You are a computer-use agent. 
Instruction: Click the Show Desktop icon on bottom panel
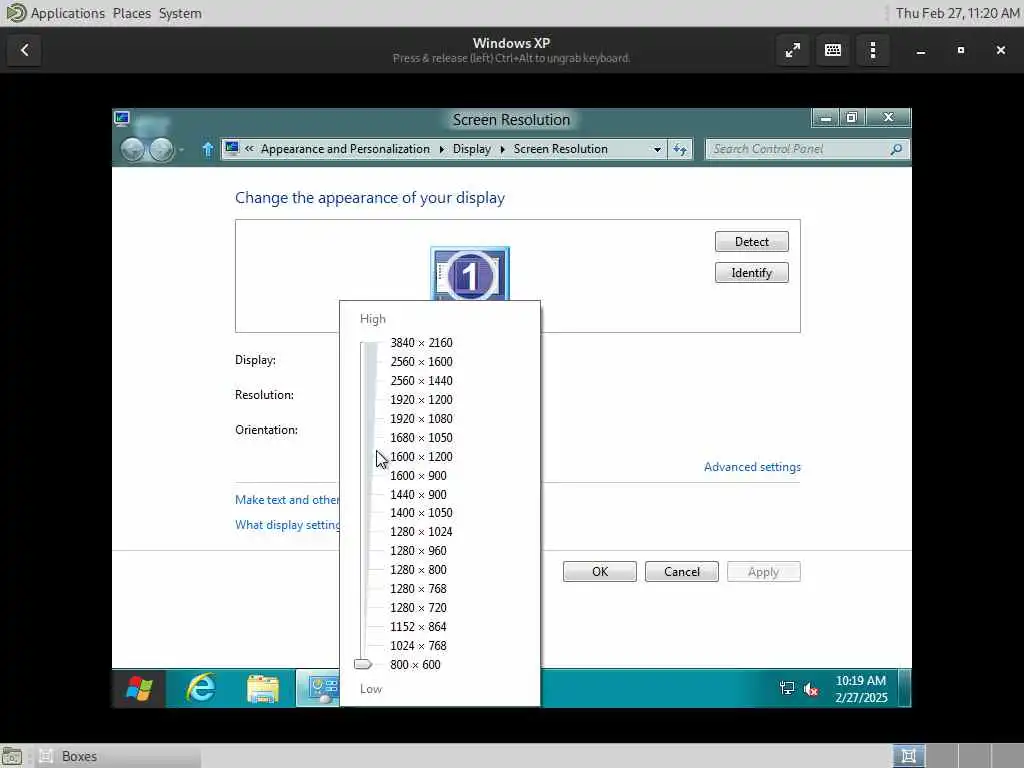pyautogui.click(x=12, y=756)
